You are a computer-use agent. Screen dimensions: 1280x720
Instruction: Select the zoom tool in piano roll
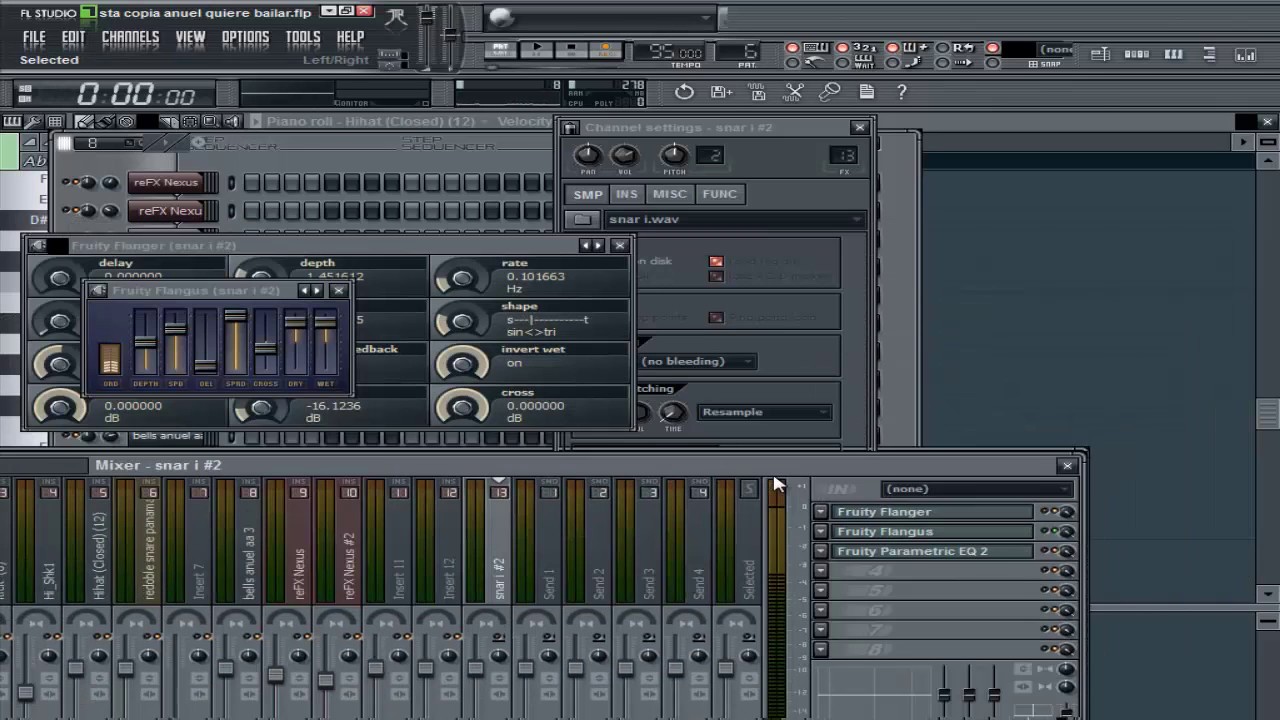pyautogui.click(x=212, y=122)
